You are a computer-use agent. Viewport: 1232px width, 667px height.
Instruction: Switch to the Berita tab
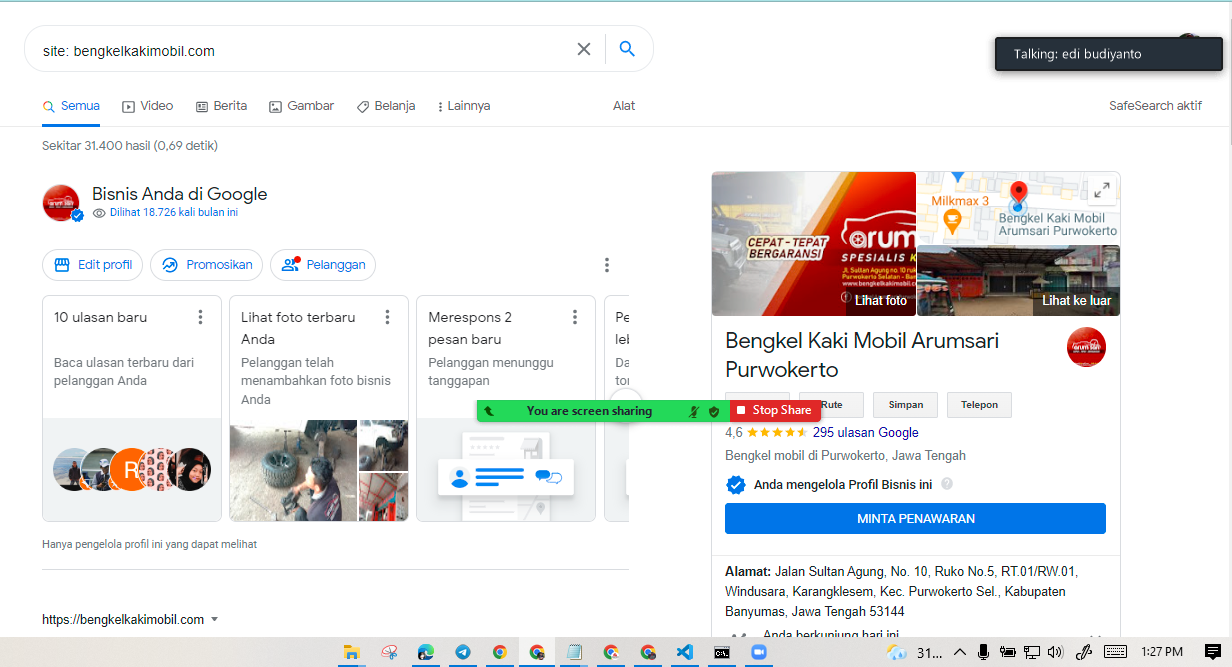point(221,106)
